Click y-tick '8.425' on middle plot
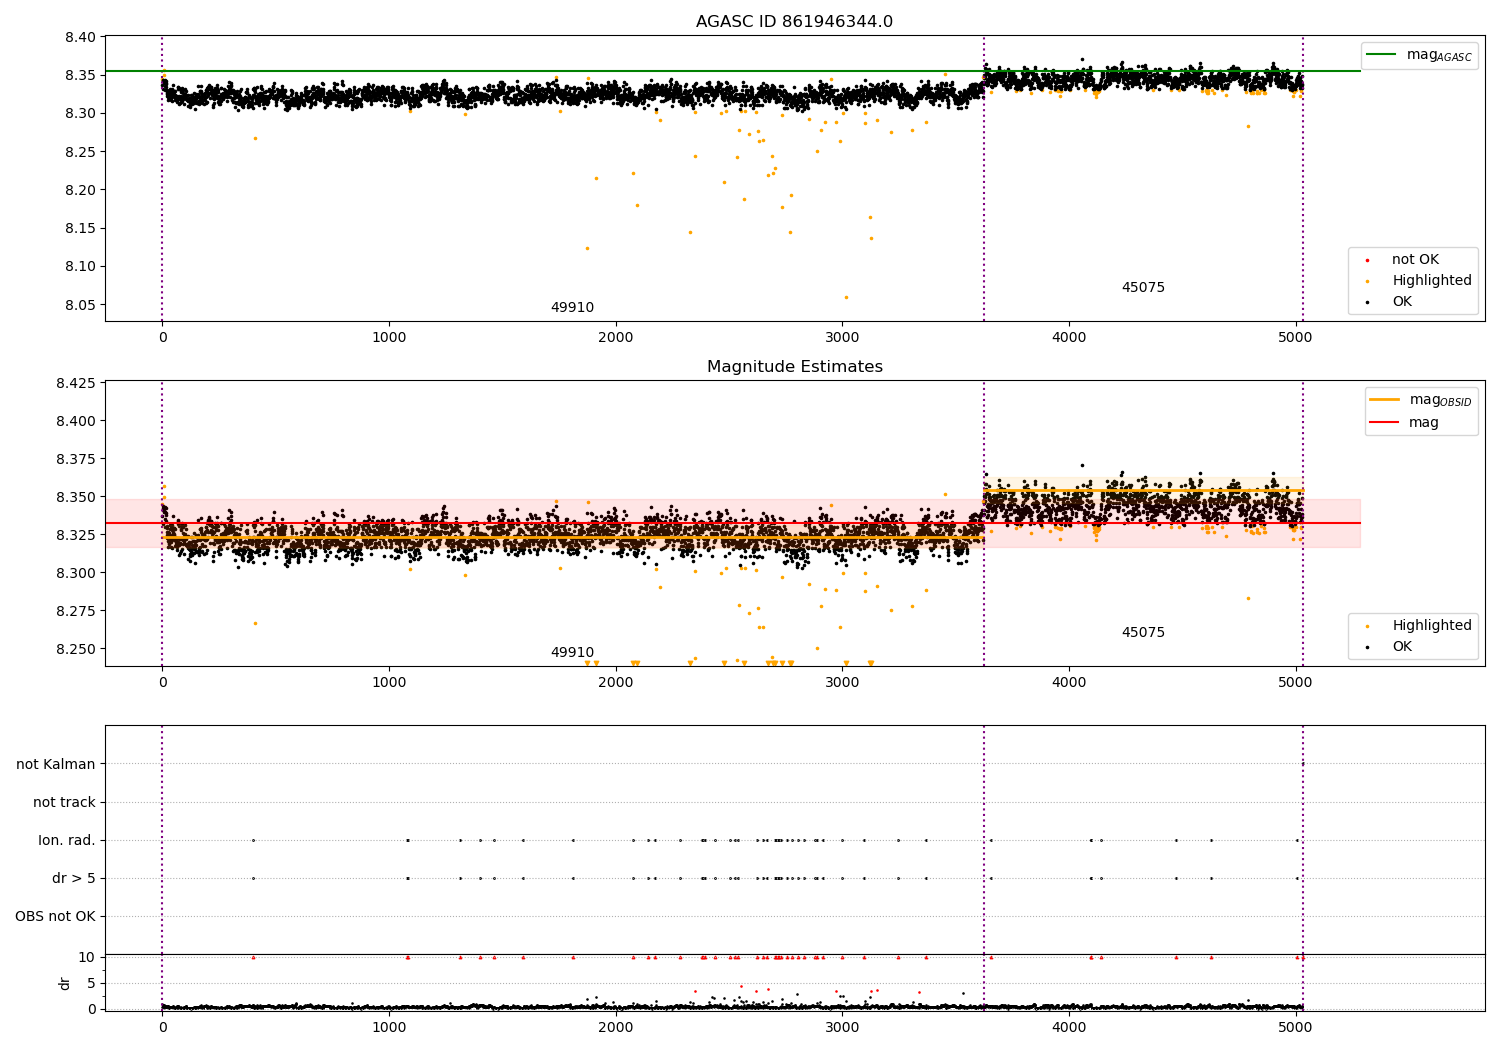The image size is (1500, 1050). [76, 384]
